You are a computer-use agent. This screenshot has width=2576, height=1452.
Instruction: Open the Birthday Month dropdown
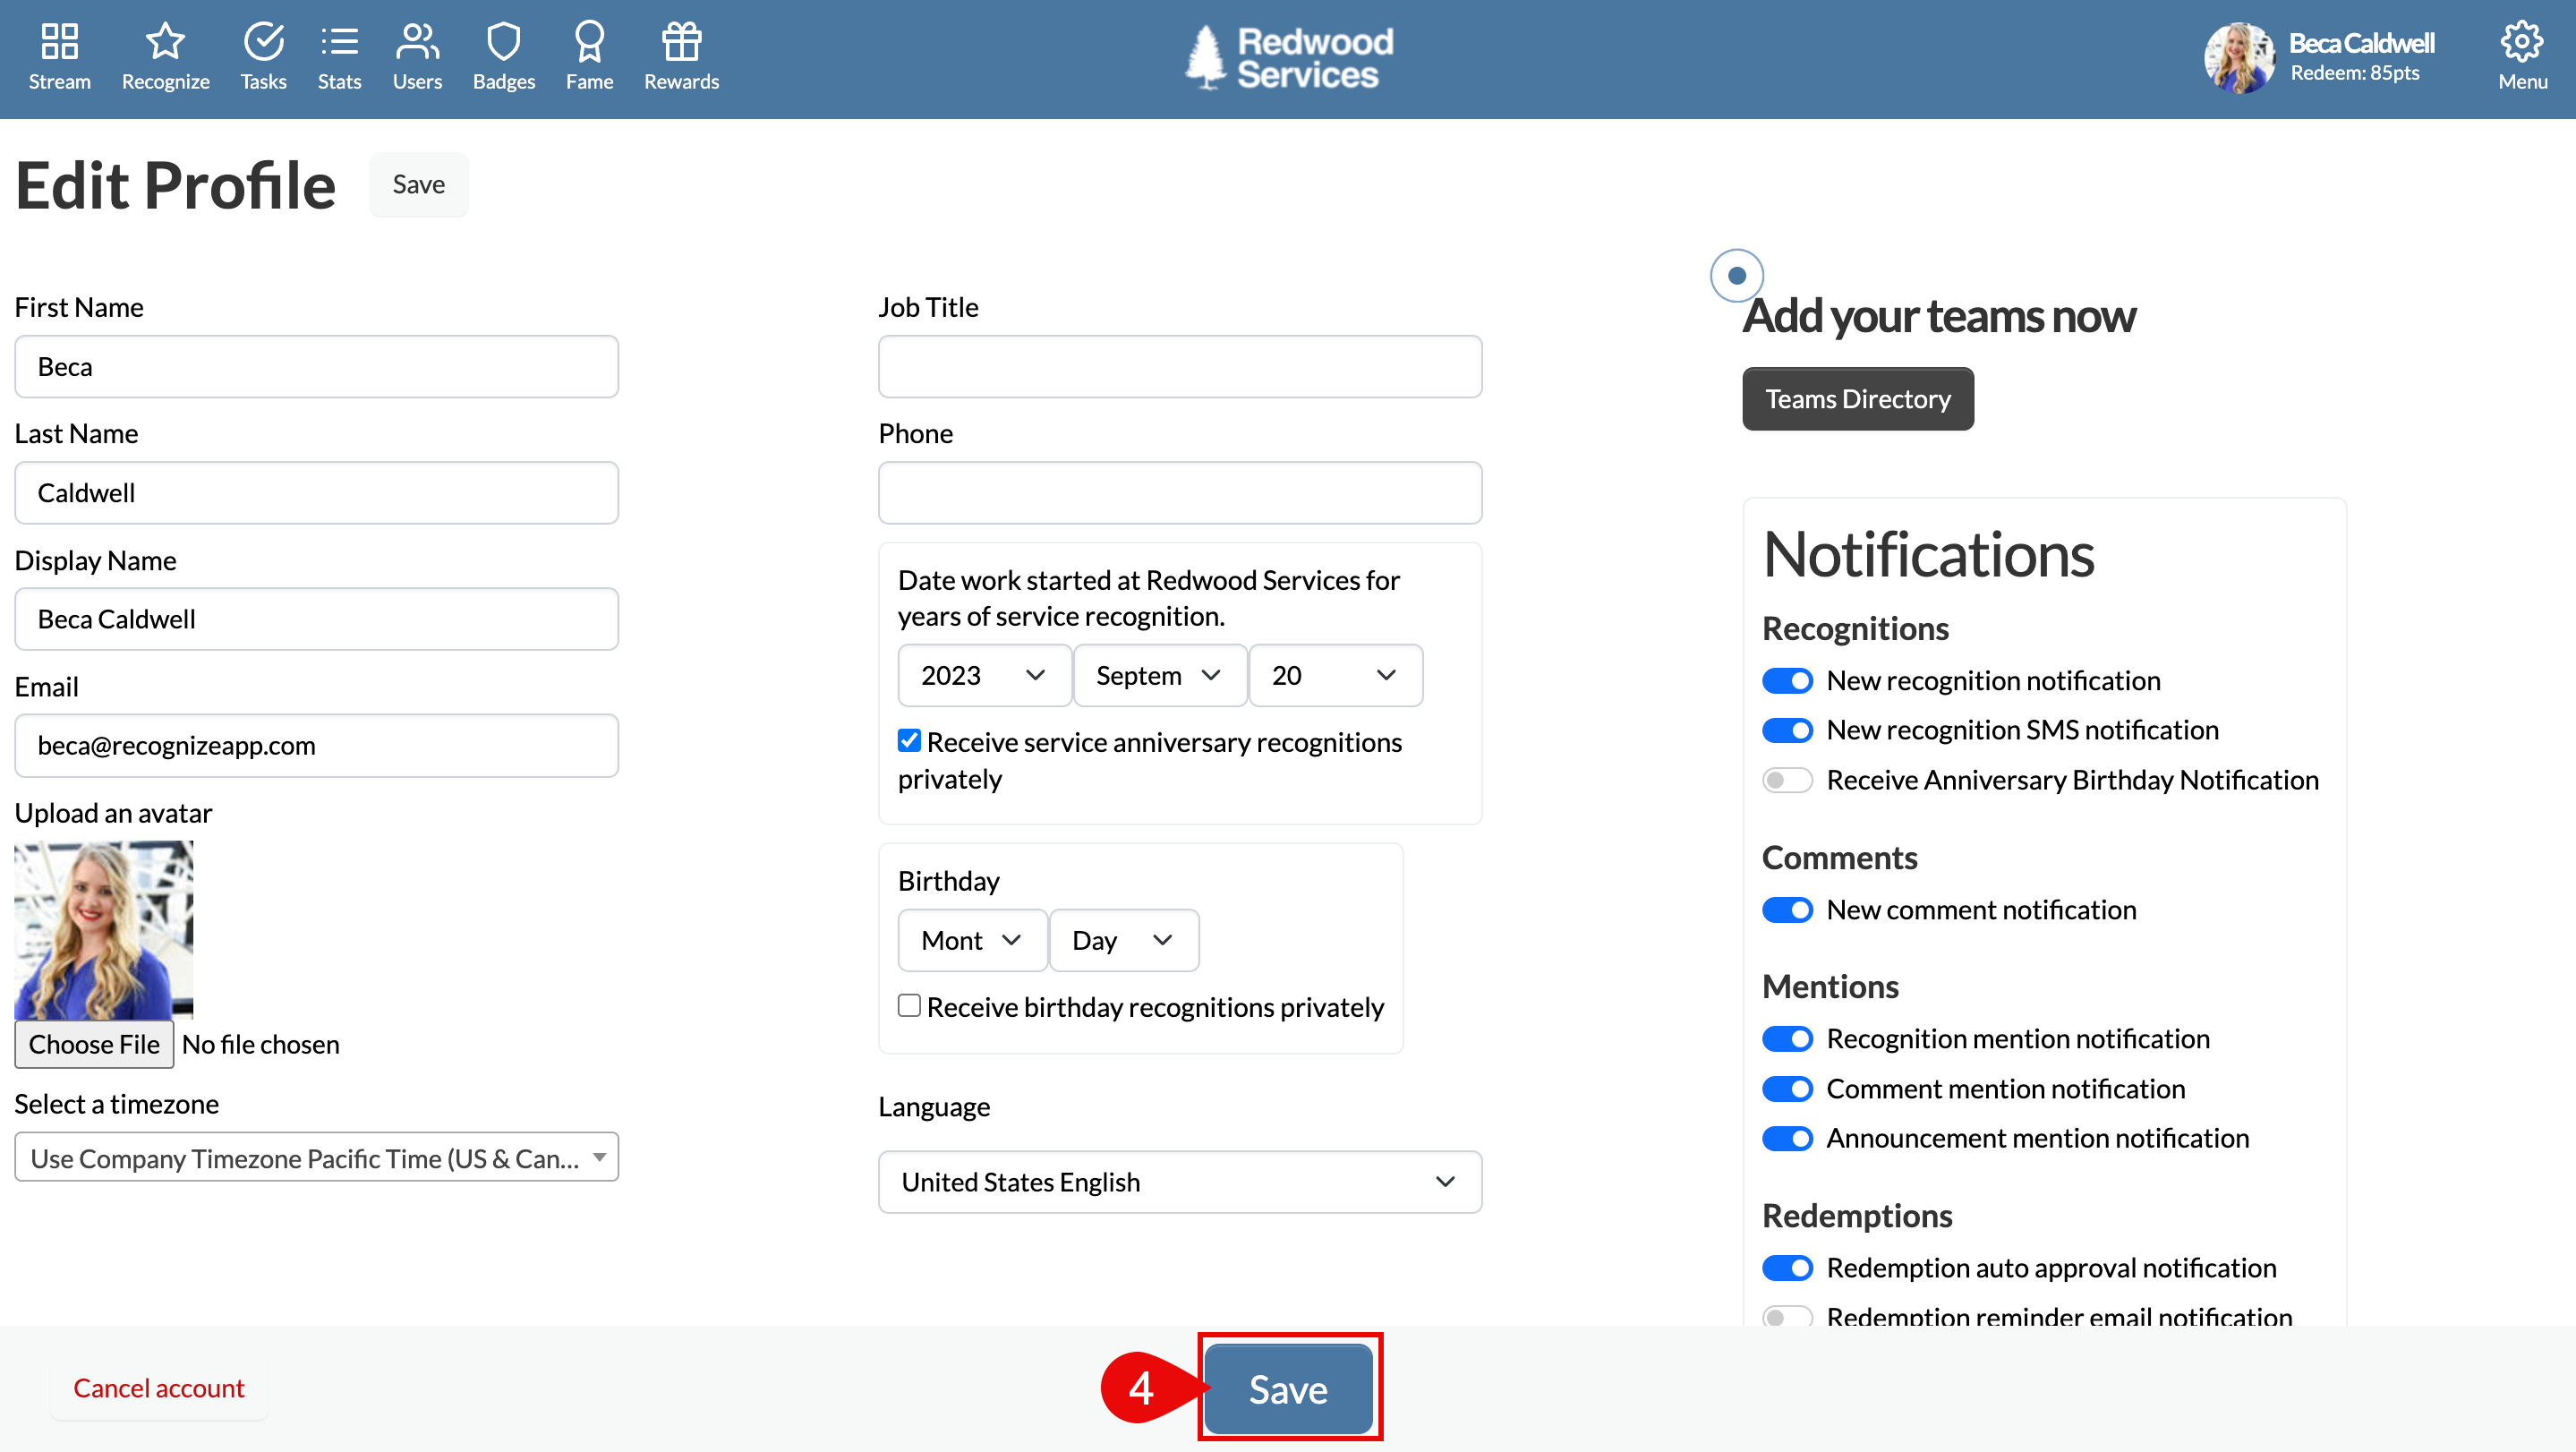tap(972, 941)
